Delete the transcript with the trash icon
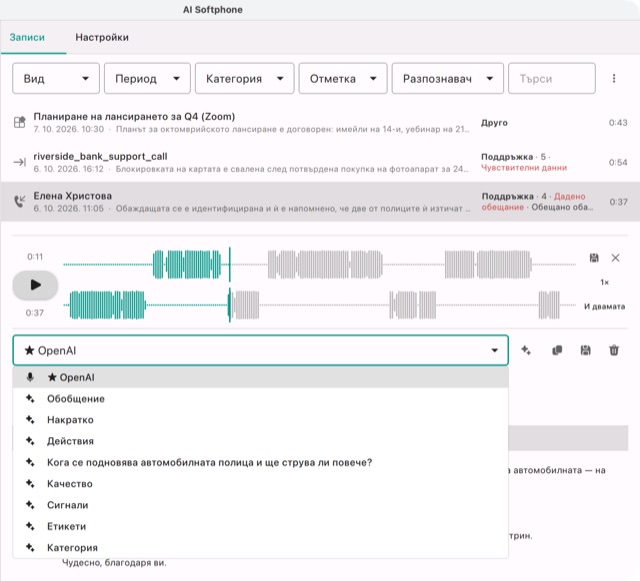The width and height of the screenshot is (640, 581). pos(614,350)
